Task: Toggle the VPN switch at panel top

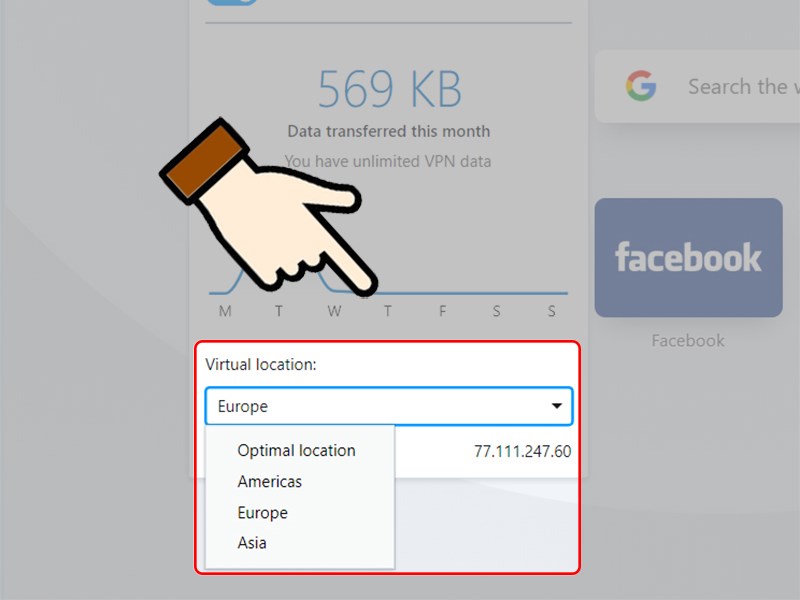Action: (231, 2)
